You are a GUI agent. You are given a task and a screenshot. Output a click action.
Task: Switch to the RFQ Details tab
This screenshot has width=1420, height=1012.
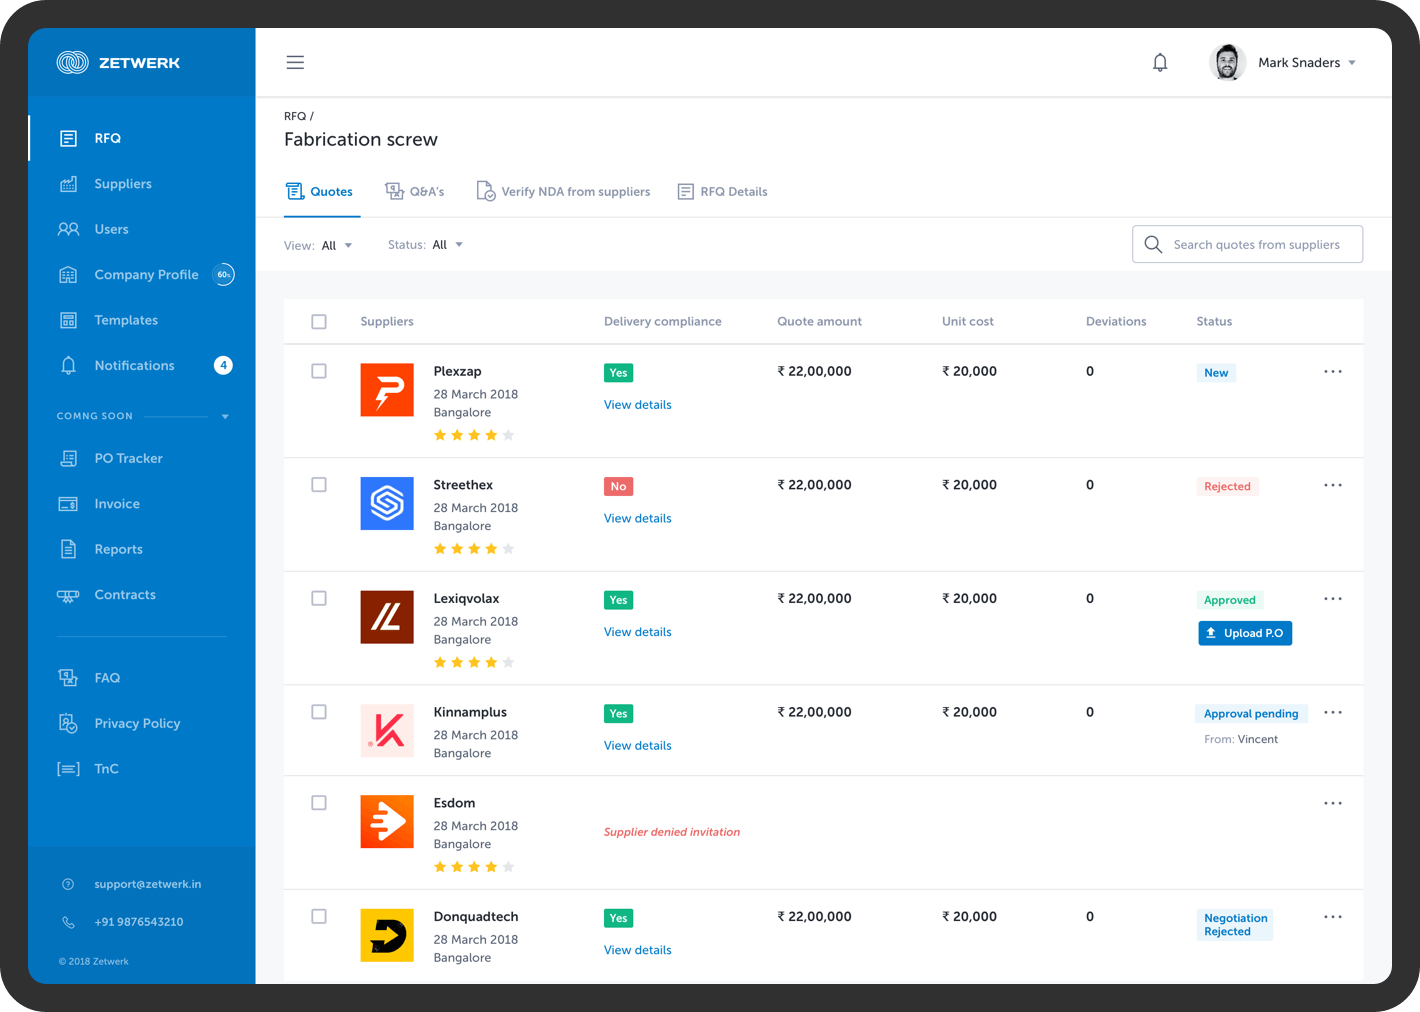(x=723, y=191)
